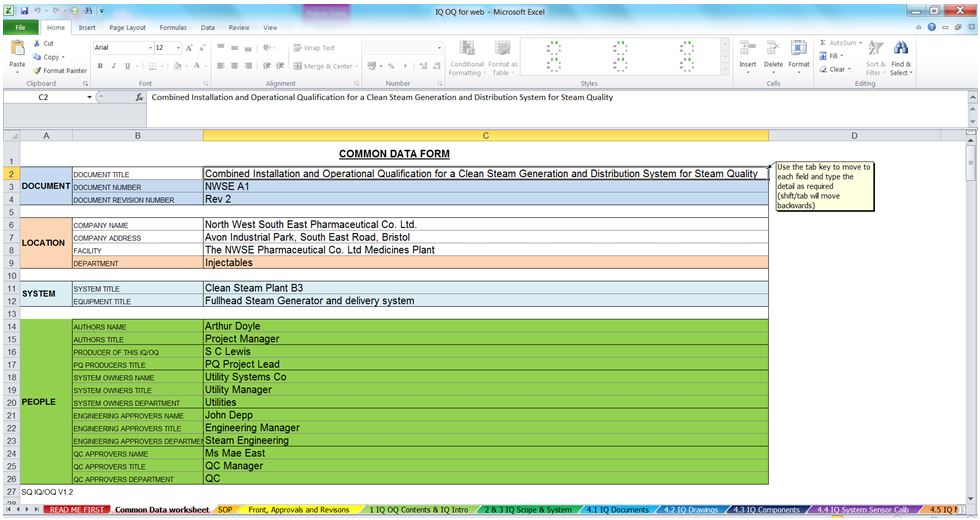
Task: Select cell containing NWSE A1
Action: [486, 186]
